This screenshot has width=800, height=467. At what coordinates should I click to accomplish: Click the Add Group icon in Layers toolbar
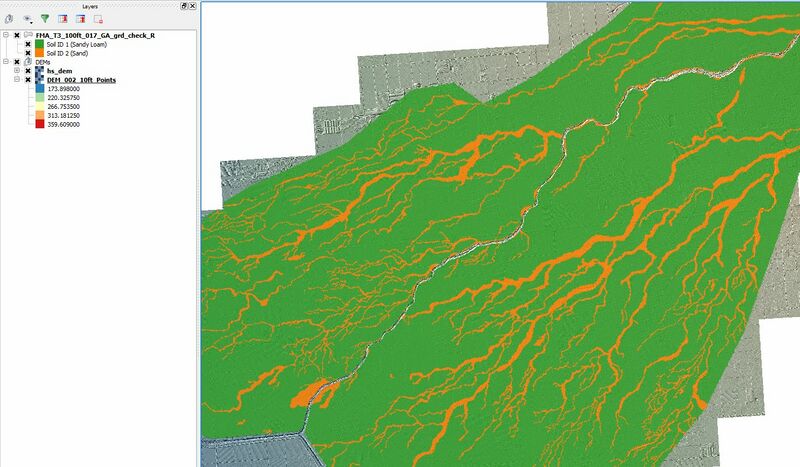[x=9, y=18]
